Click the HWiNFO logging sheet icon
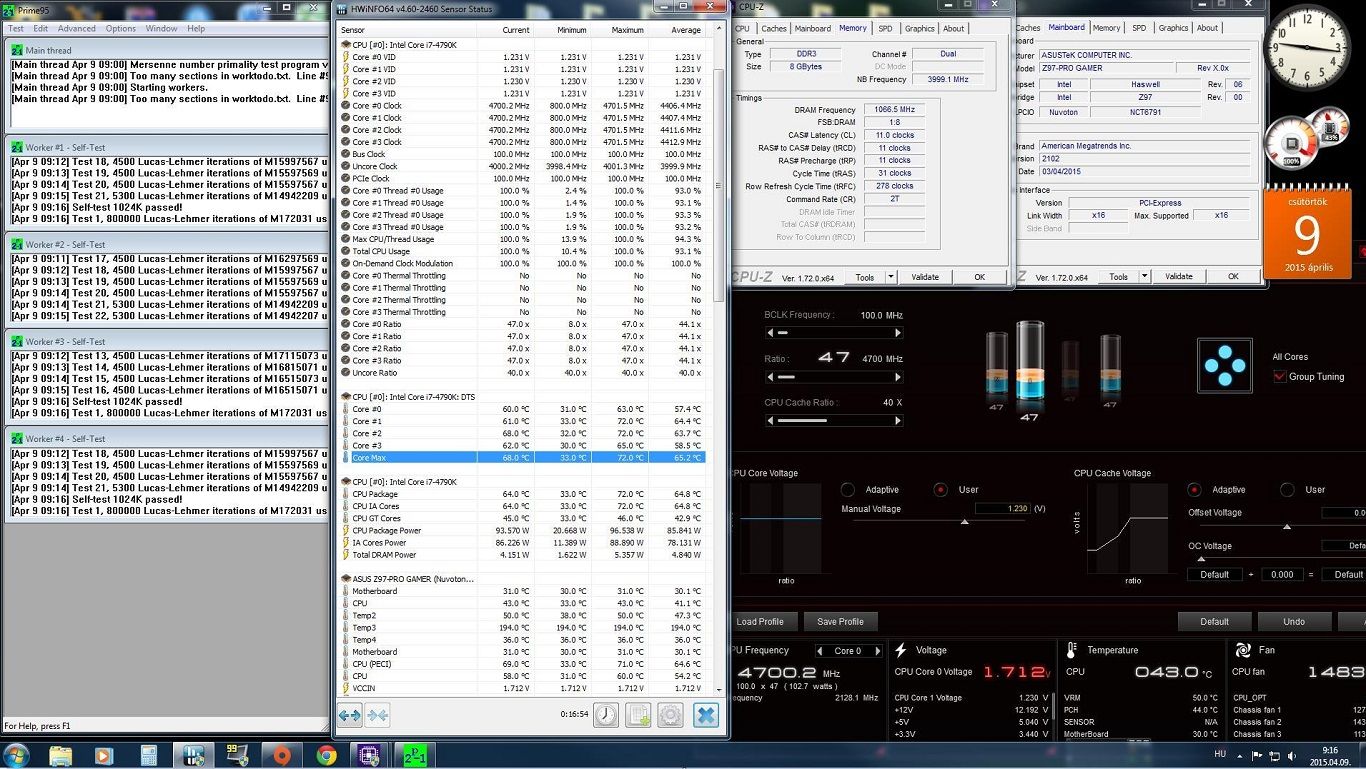This screenshot has width=1366, height=769. 638,714
